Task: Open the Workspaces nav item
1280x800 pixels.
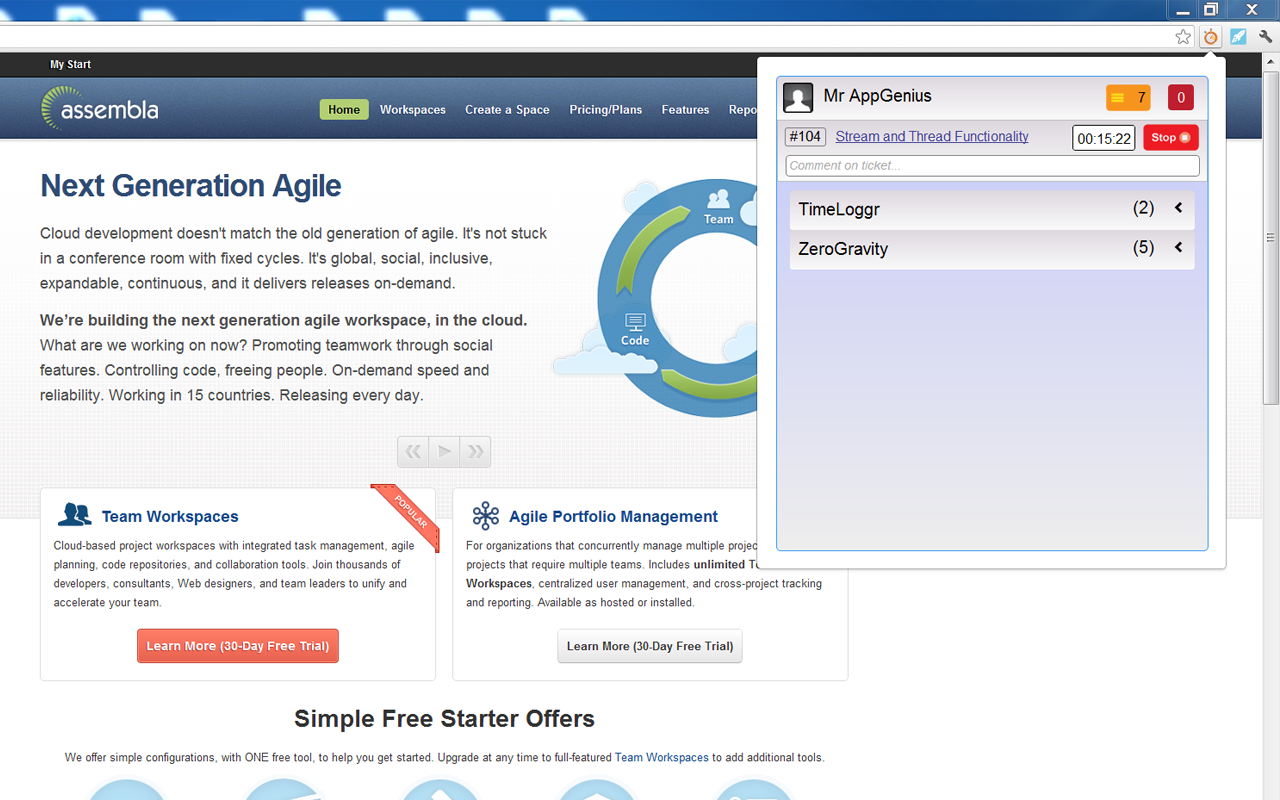Action: pyautogui.click(x=413, y=110)
